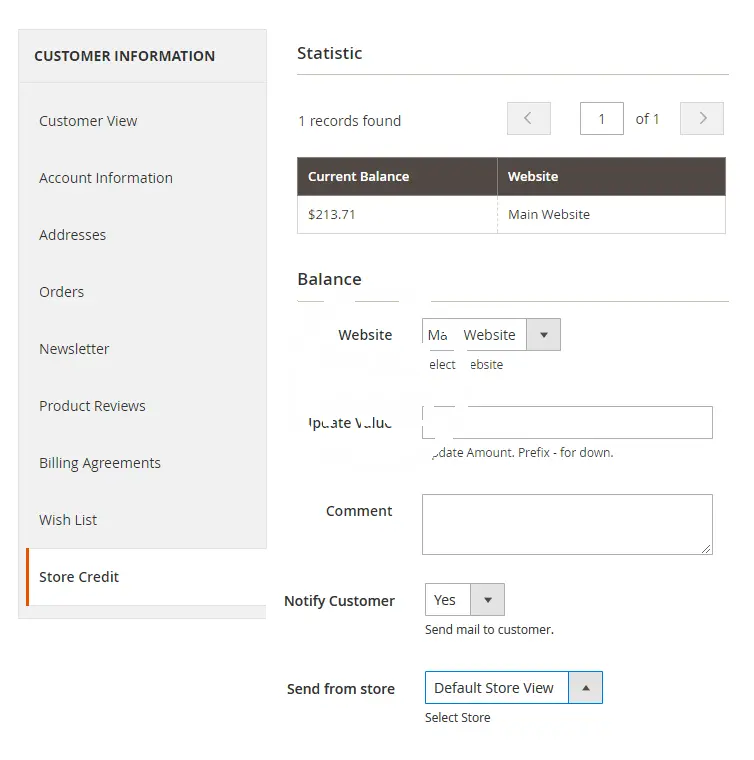Open the Website dropdown
Screen dimensions: 754x760
click(491, 335)
